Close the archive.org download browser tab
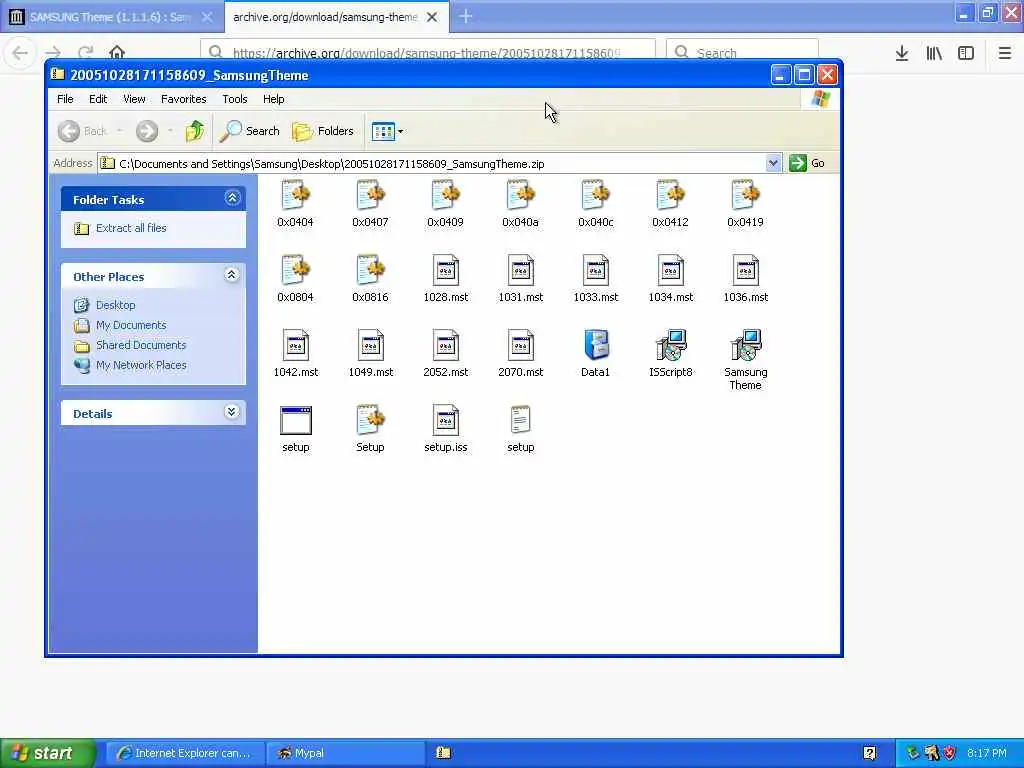 coord(432,17)
